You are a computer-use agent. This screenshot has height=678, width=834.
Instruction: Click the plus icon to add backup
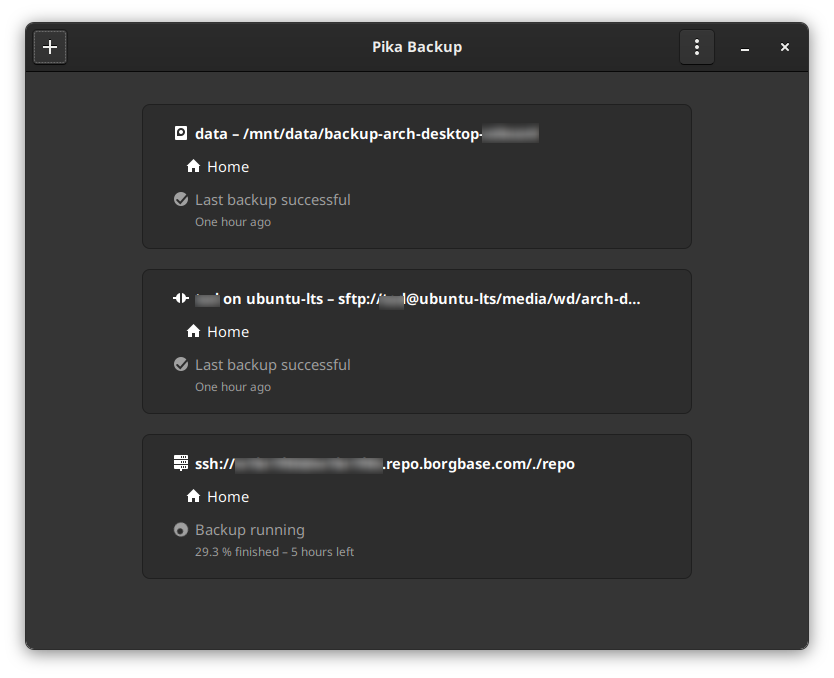pos(50,47)
